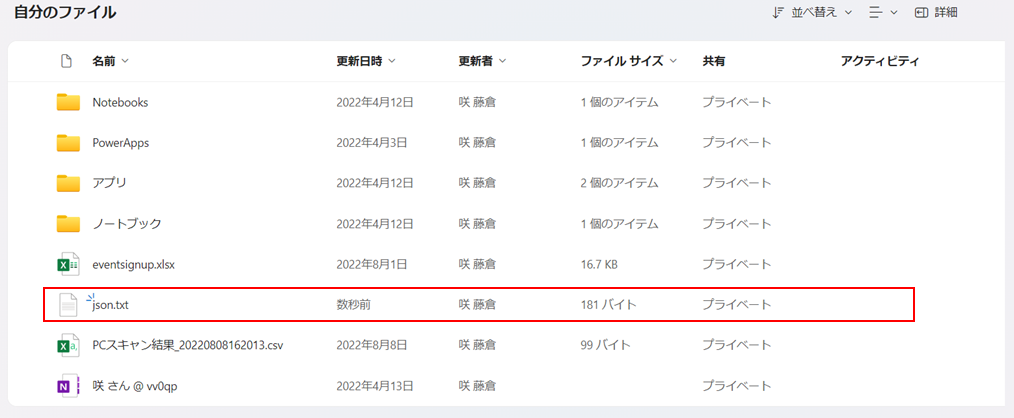Open the view layout options dropdown
This screenshot has width=1014, height=418.
tap(883, 12)
